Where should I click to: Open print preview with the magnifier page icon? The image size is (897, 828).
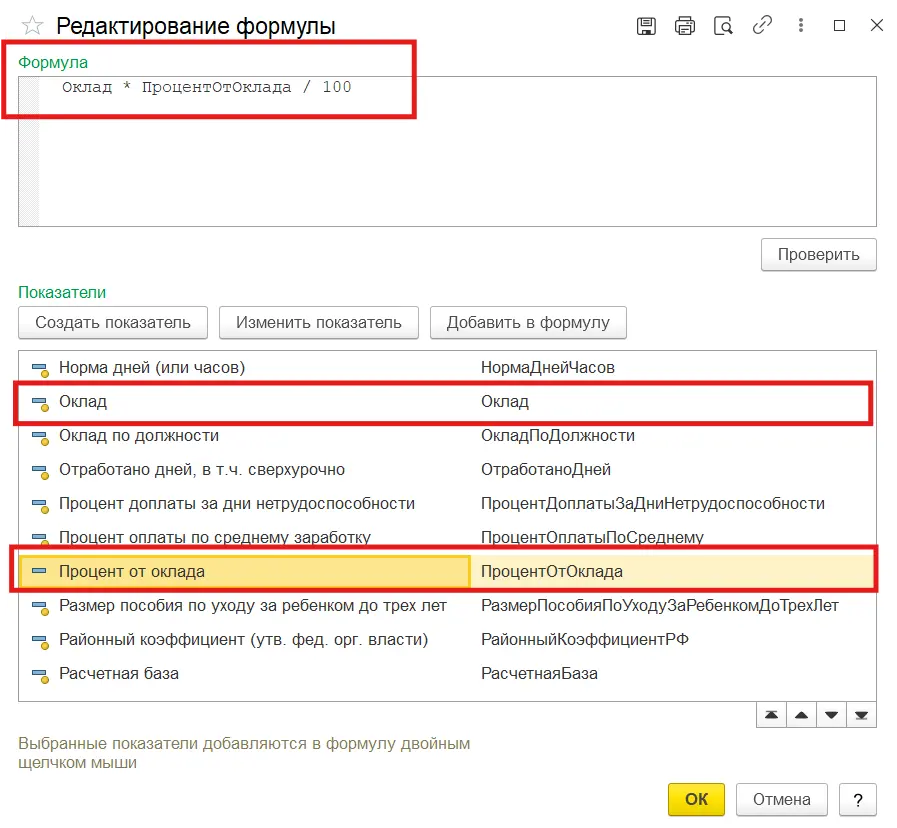(723, 26)
